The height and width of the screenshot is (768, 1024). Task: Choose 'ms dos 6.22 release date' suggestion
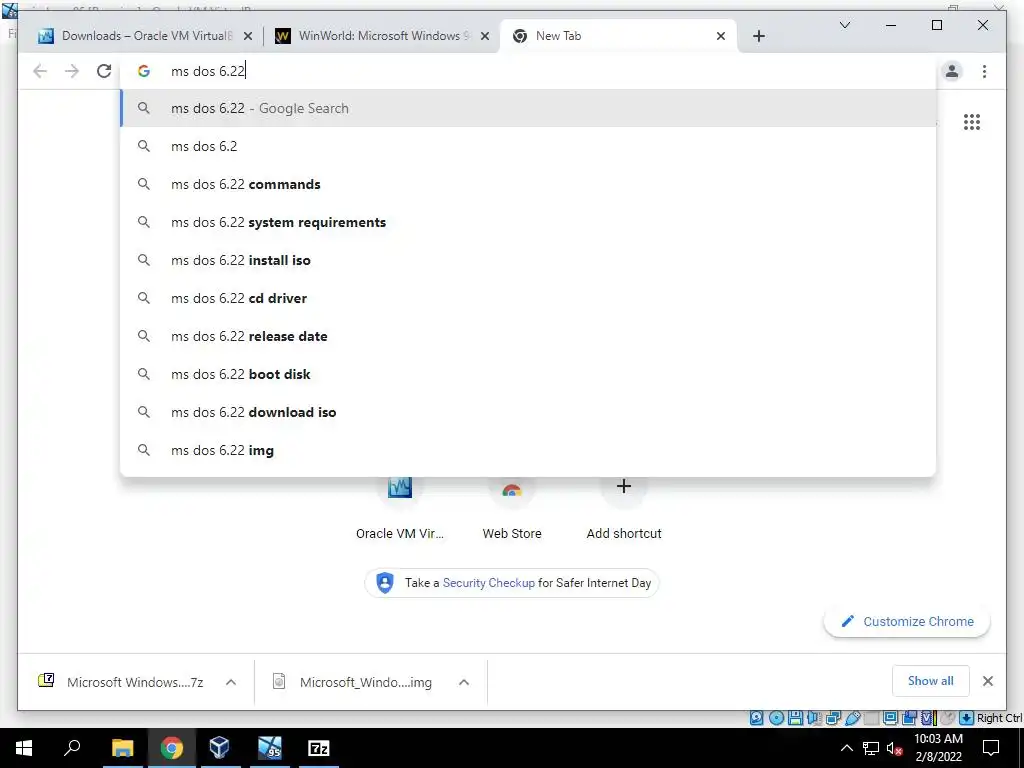(x=528, y=336)
